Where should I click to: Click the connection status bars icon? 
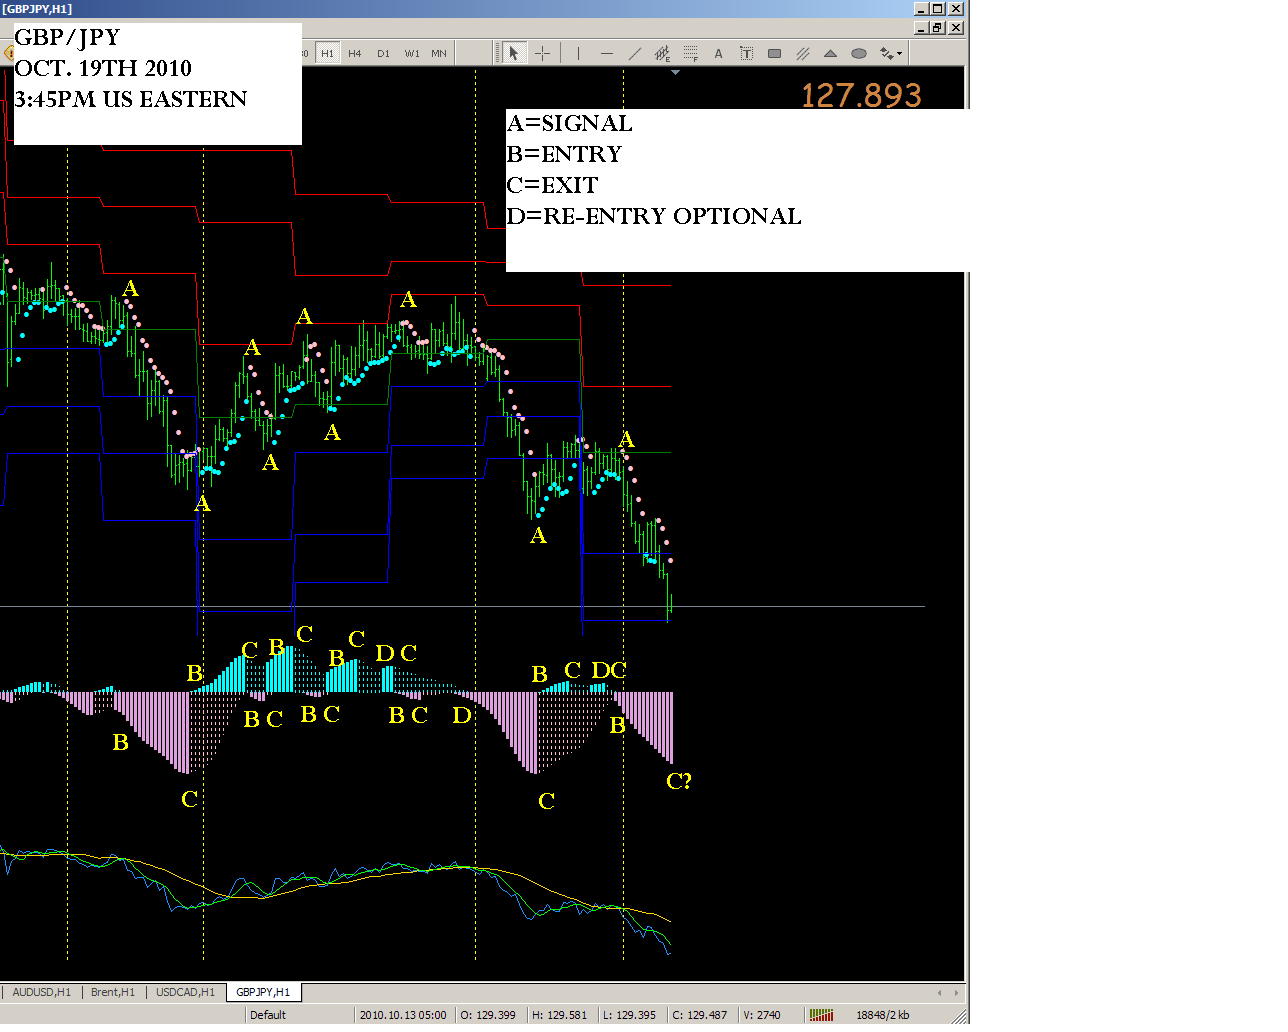point(821,1015)
